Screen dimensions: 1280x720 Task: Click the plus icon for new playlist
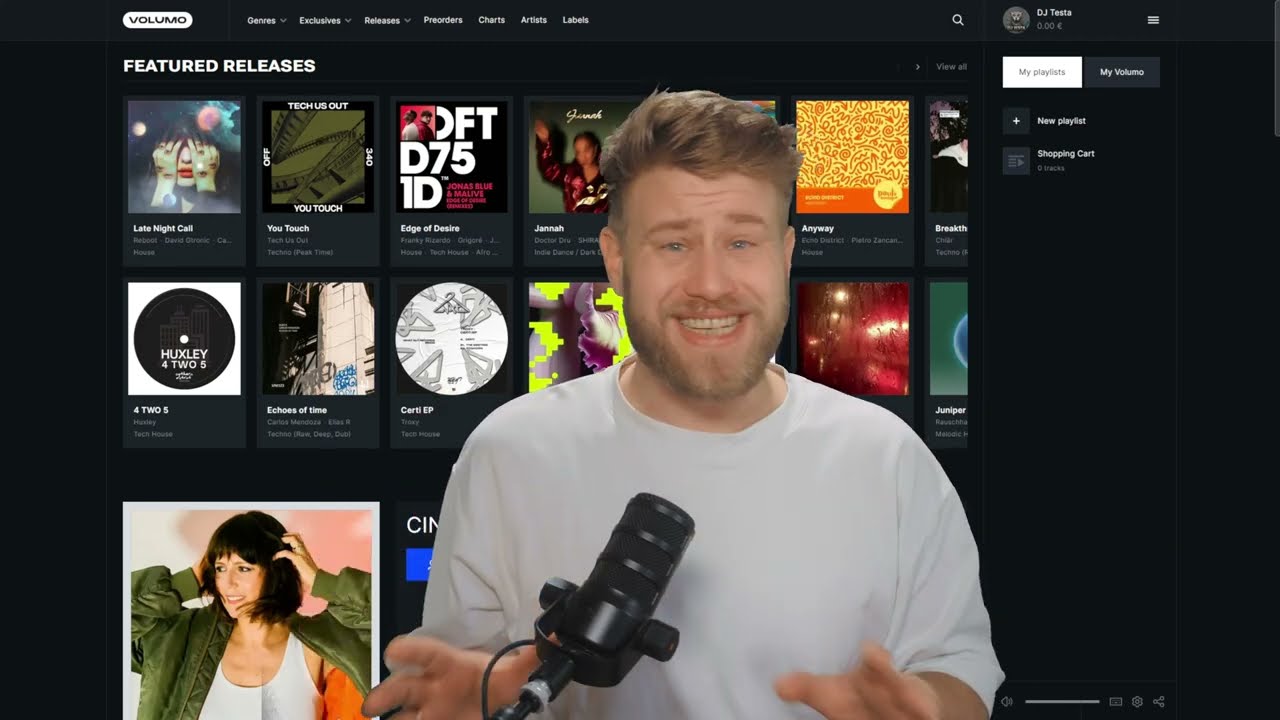coord(1016,121)
